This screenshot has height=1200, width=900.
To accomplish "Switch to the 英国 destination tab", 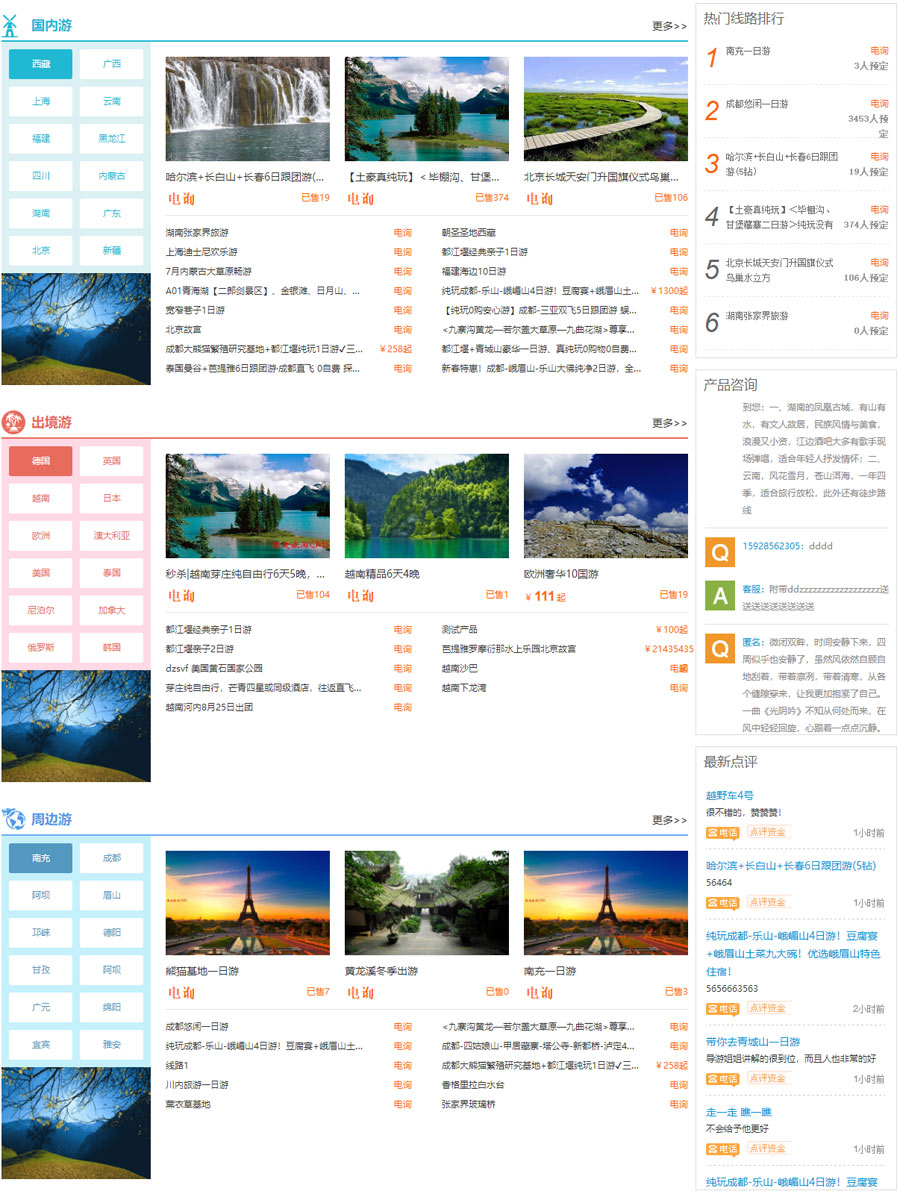I will [x=112, y=461].
